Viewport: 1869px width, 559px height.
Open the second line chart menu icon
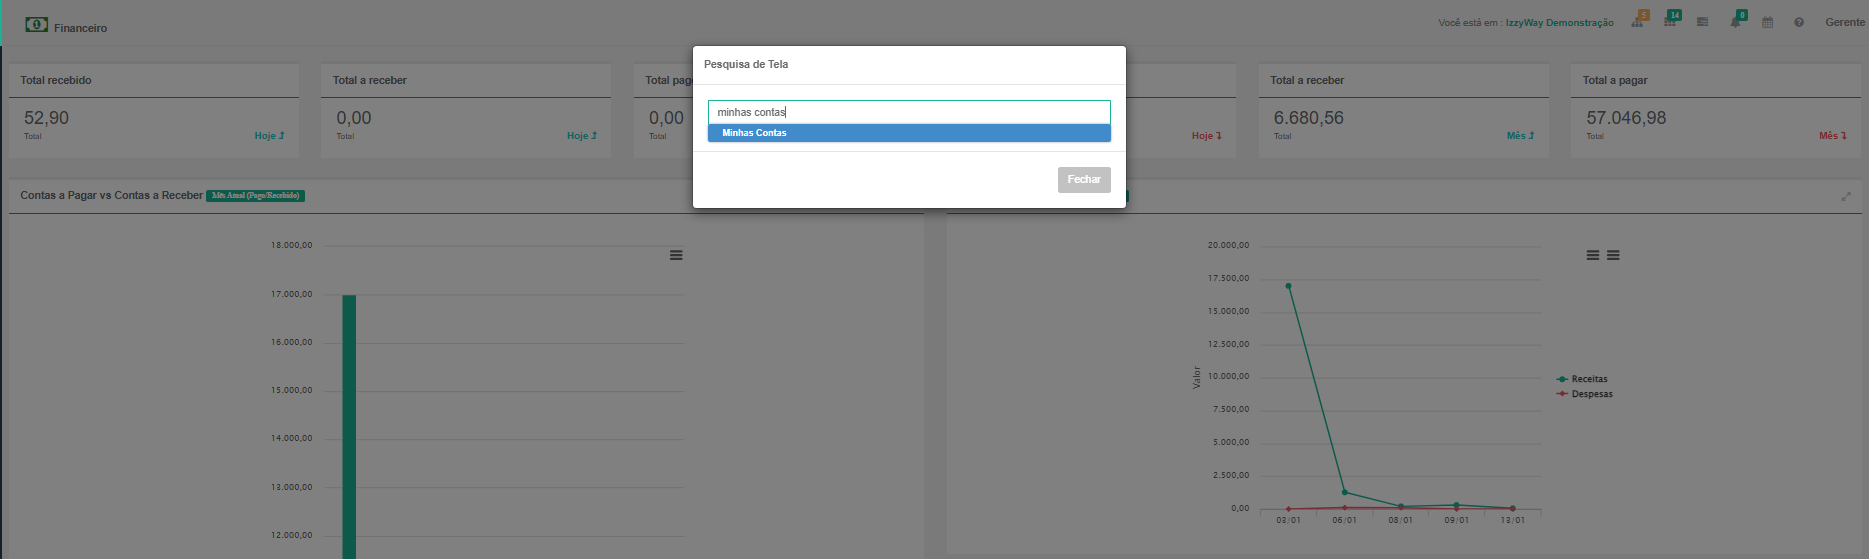(1613, 255)
